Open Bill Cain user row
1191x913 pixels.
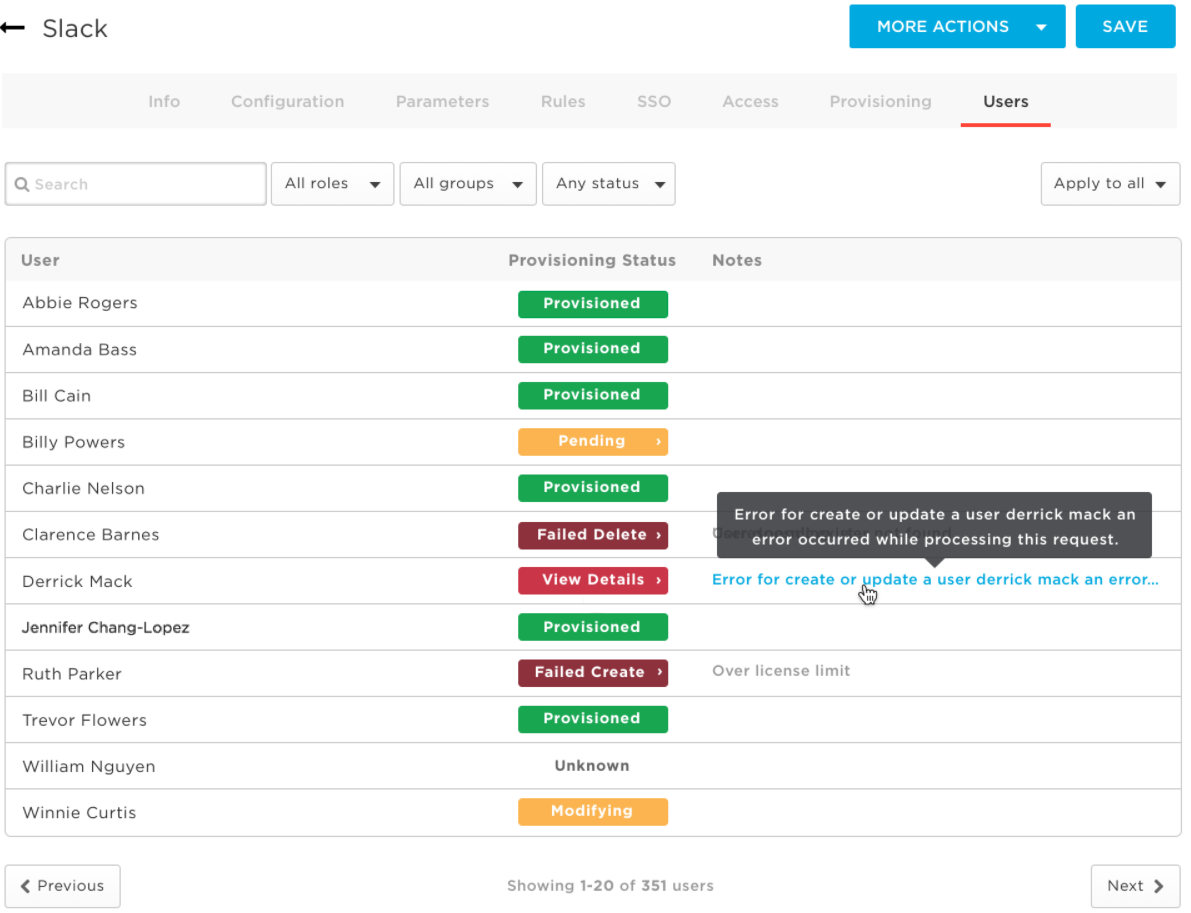592,396
